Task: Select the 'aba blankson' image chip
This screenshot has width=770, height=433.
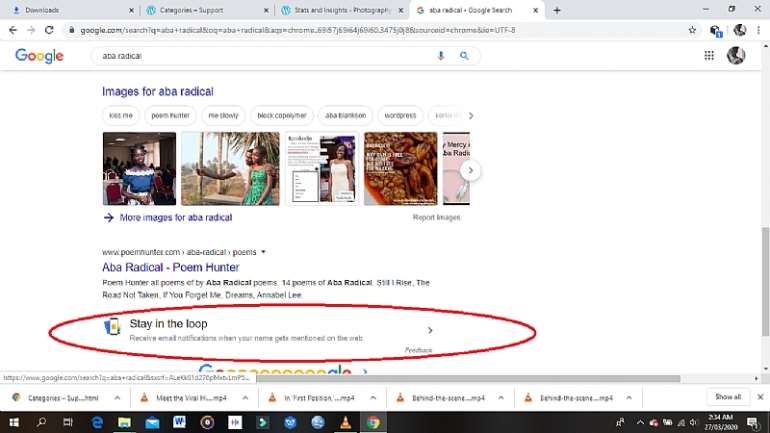Action: tap(345, 115)
